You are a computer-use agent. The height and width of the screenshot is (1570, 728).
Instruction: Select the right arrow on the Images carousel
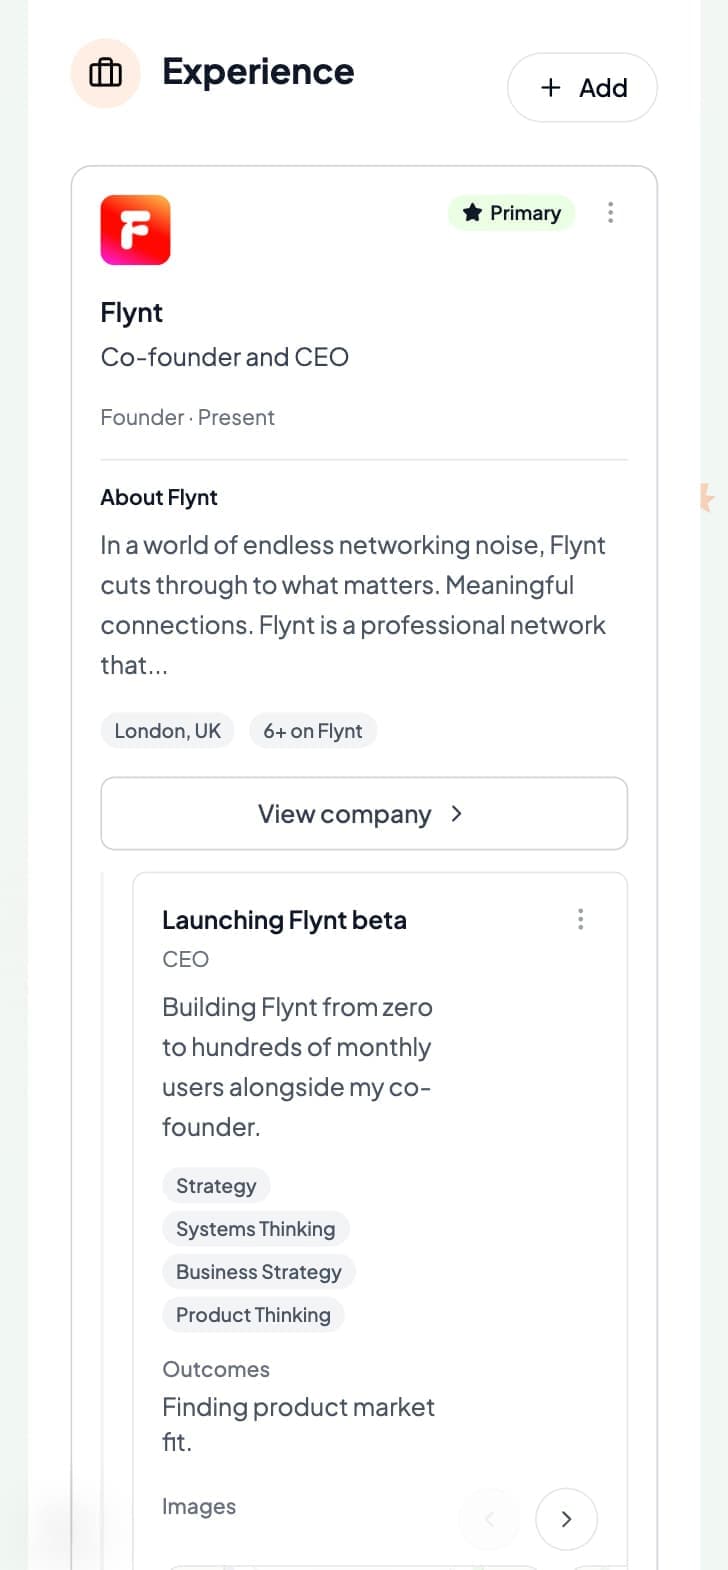[x=566, y=1519]
